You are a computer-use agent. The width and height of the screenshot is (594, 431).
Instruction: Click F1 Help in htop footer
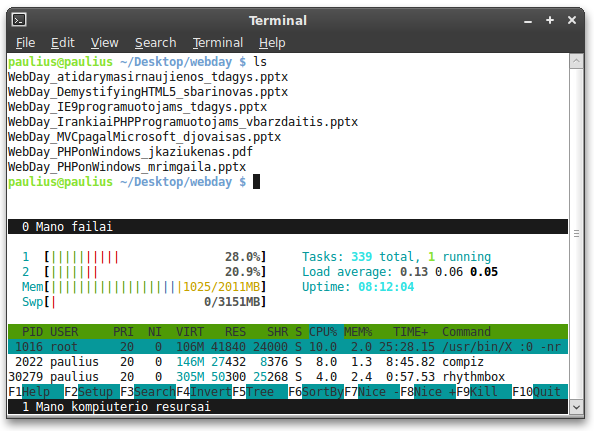pyautogui.click(x=36, y=392)
